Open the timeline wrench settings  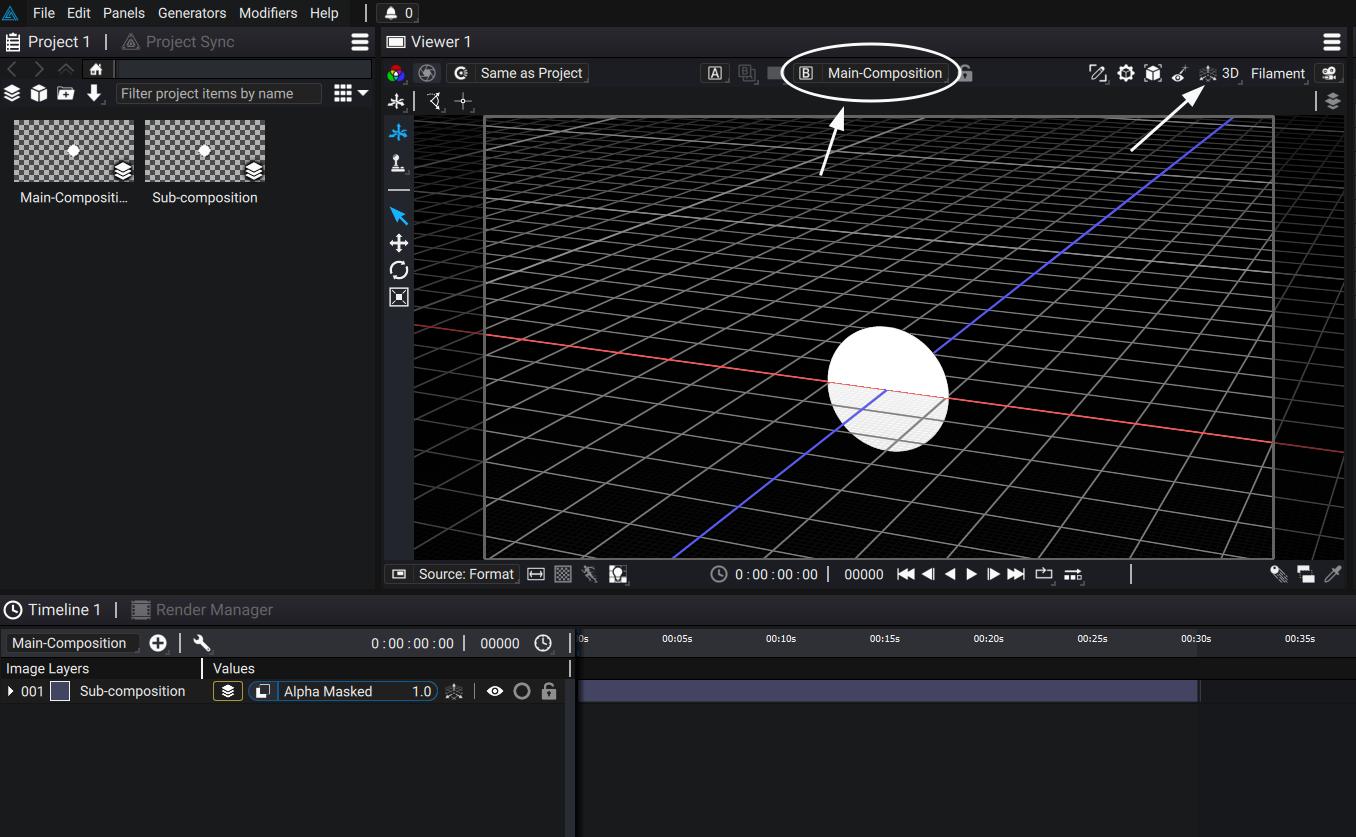202,643
